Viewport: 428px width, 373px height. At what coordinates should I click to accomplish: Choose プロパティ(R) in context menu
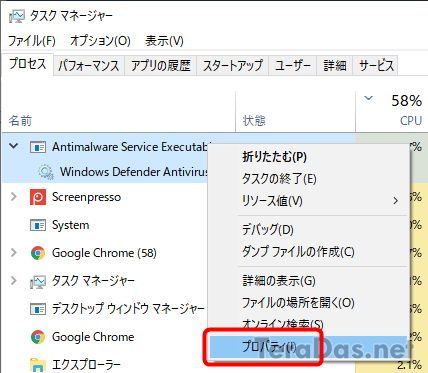pos(308,347)
